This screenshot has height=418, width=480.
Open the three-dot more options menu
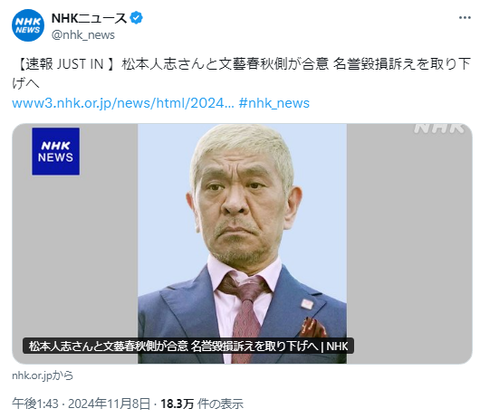click(x=465, y=18)
